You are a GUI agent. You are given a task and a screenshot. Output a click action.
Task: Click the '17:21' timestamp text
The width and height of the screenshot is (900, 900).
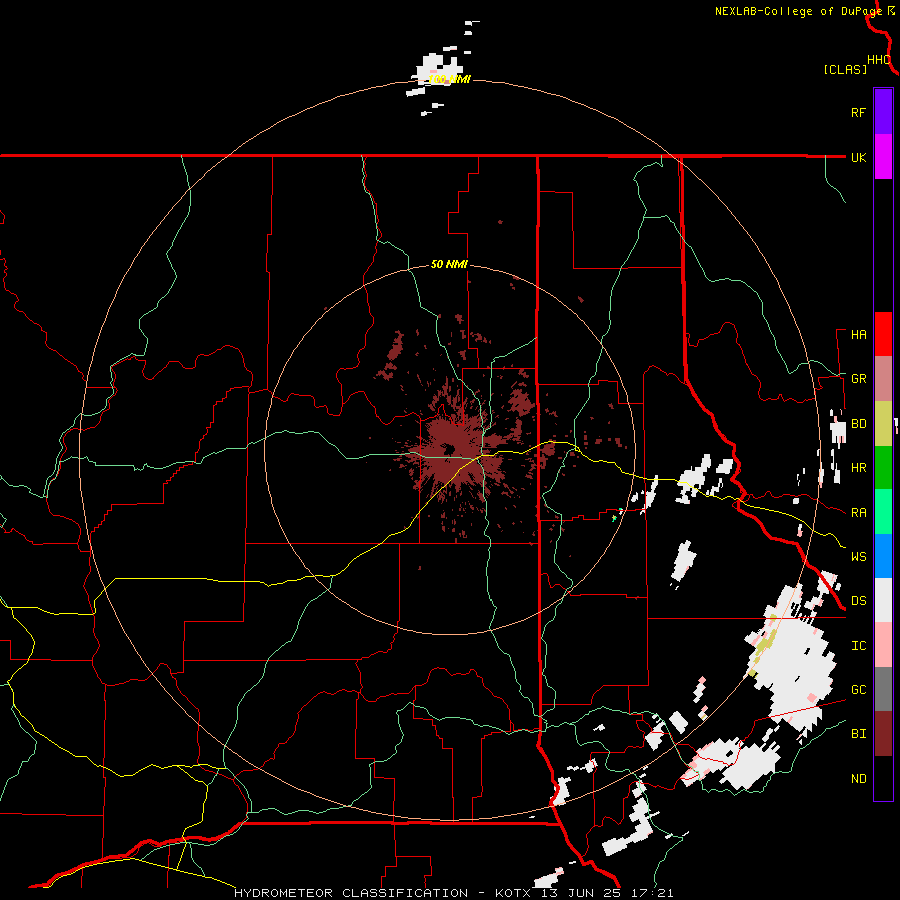(x=654, y=893)
